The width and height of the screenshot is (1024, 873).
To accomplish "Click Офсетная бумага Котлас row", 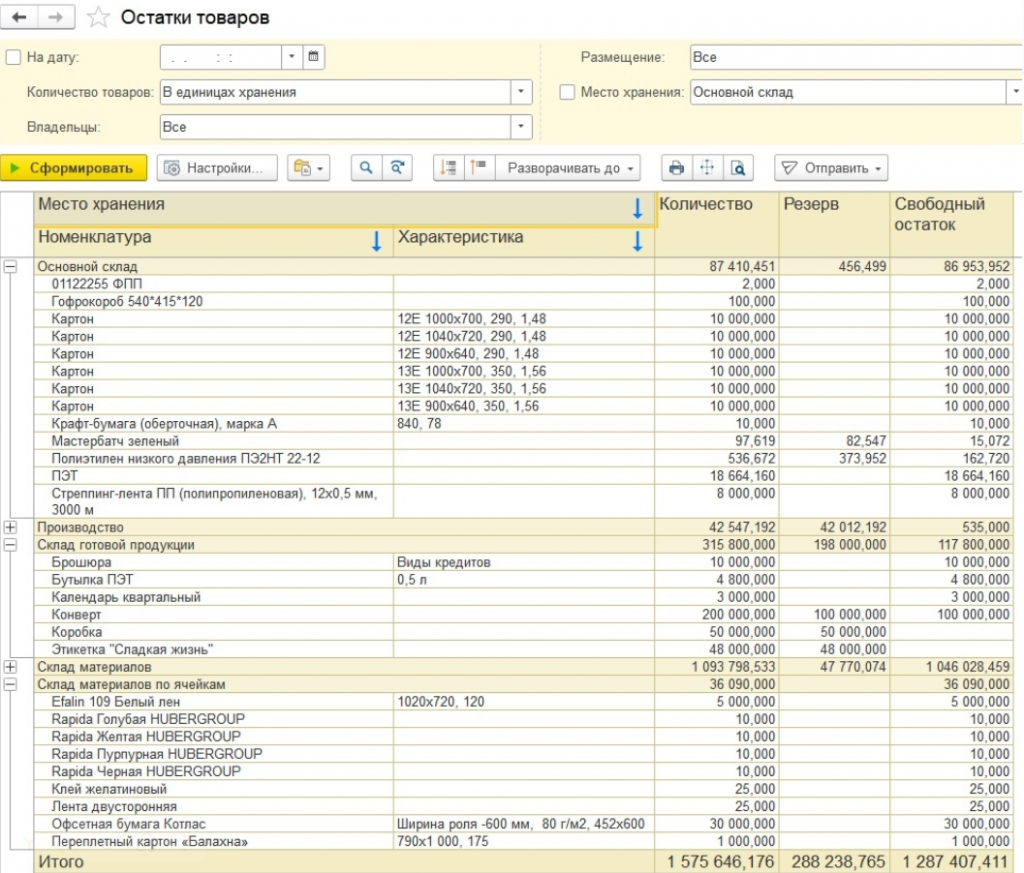I will coord(522,824).
